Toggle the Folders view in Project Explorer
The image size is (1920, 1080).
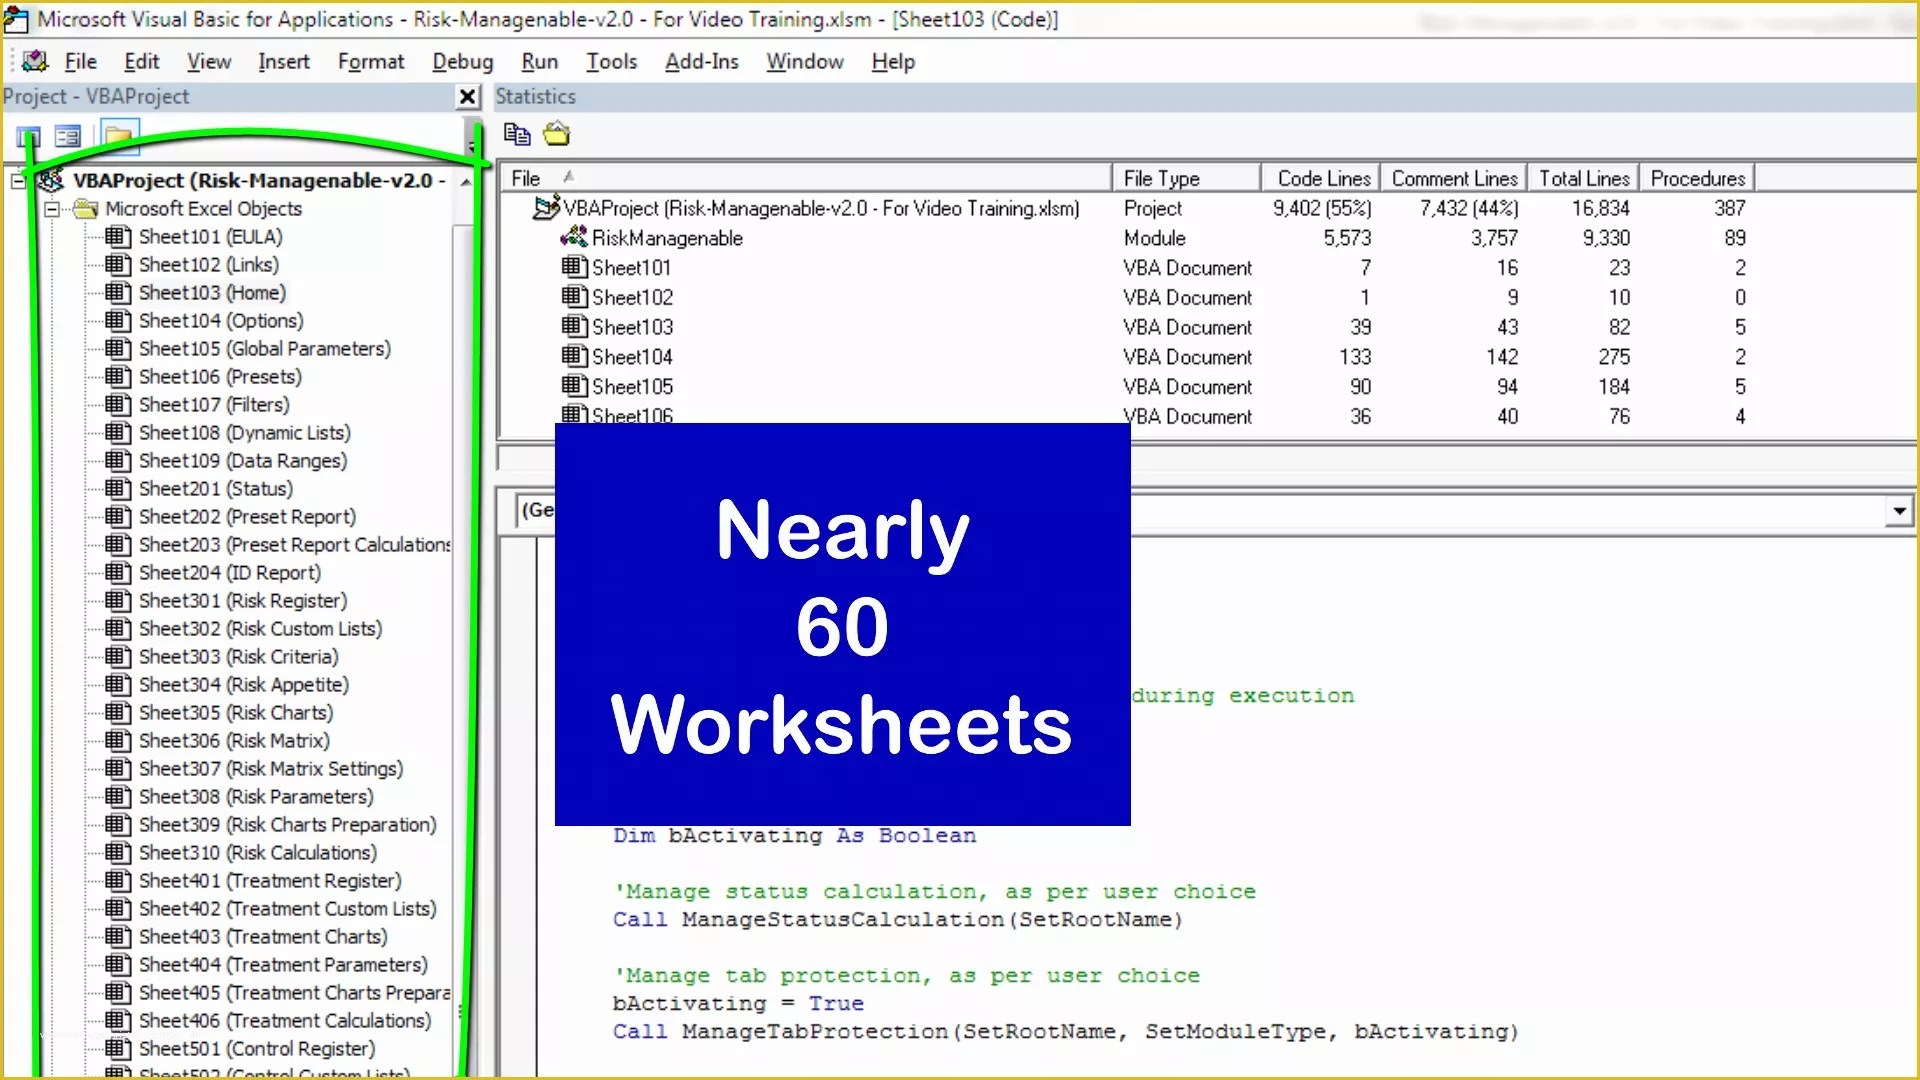pos(119,137)
